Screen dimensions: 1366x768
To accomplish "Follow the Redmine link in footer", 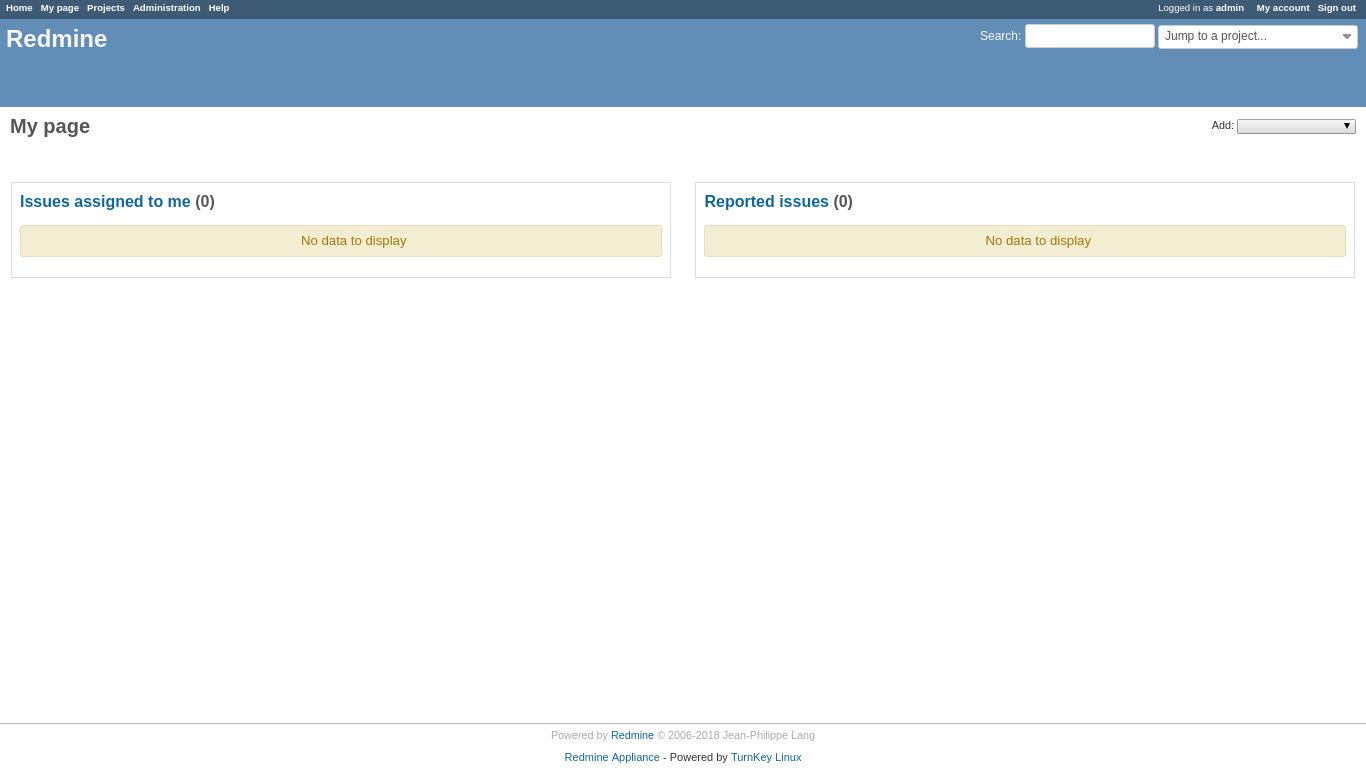I will (x=632, y=735).
